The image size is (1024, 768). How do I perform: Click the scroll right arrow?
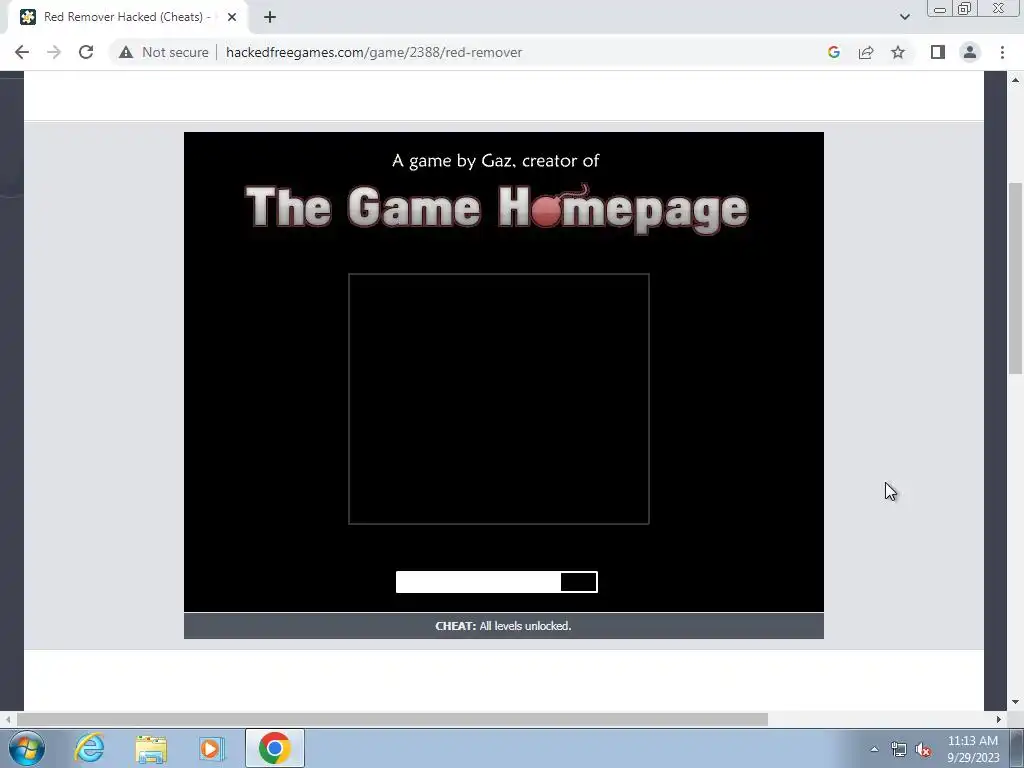pyautogui.click(x=998, y=719)
